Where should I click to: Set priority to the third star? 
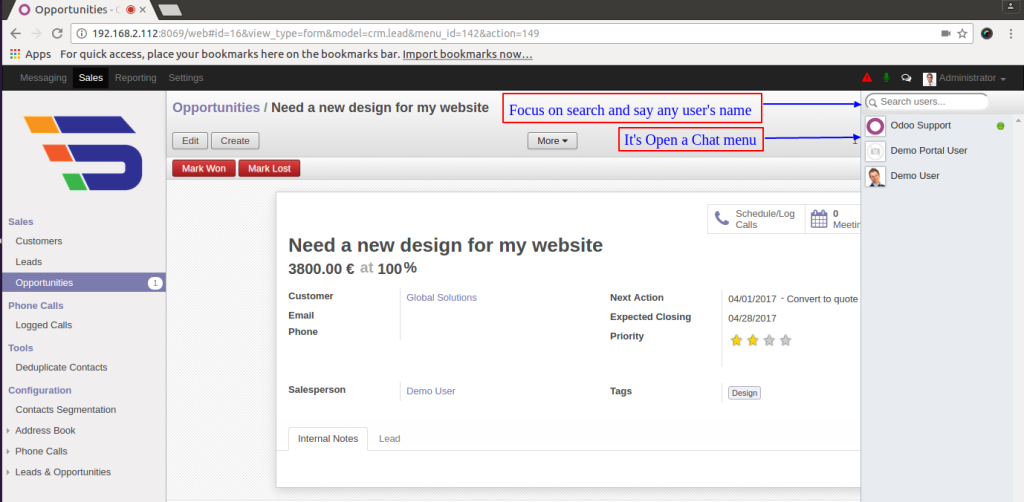pyautogui.click(x=769, y=340)
